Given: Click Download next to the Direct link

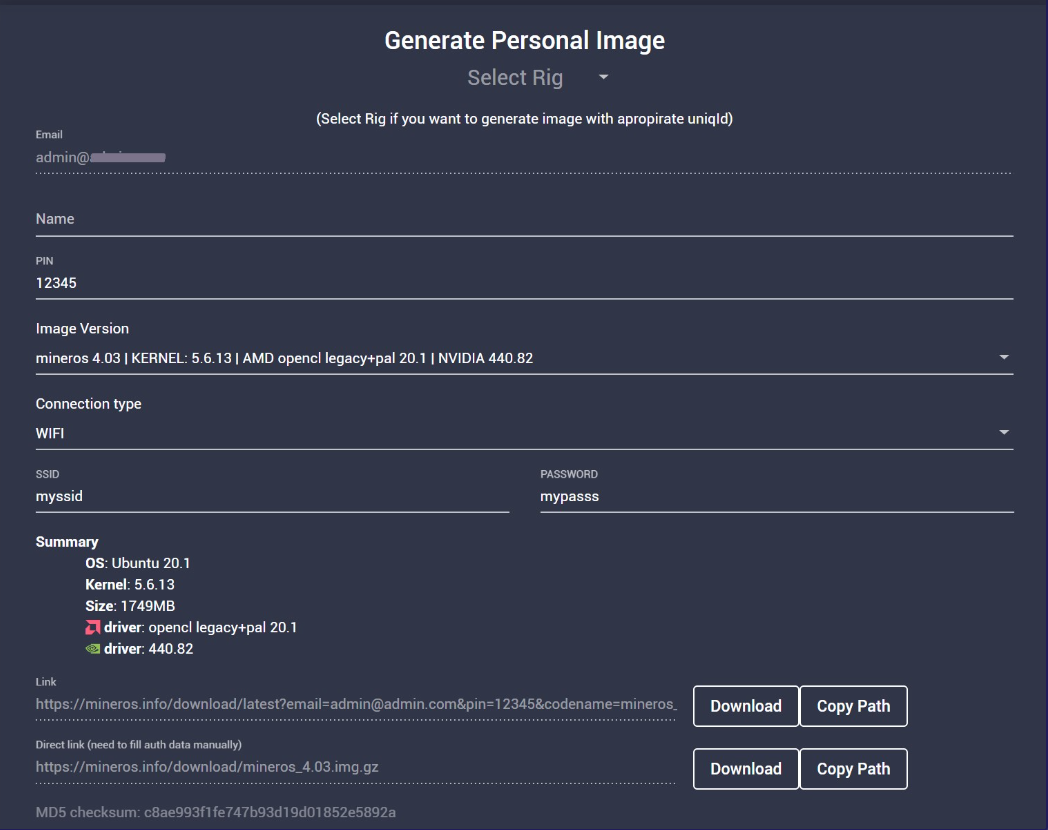Looking at the screenshot, I should coord(746,769).
